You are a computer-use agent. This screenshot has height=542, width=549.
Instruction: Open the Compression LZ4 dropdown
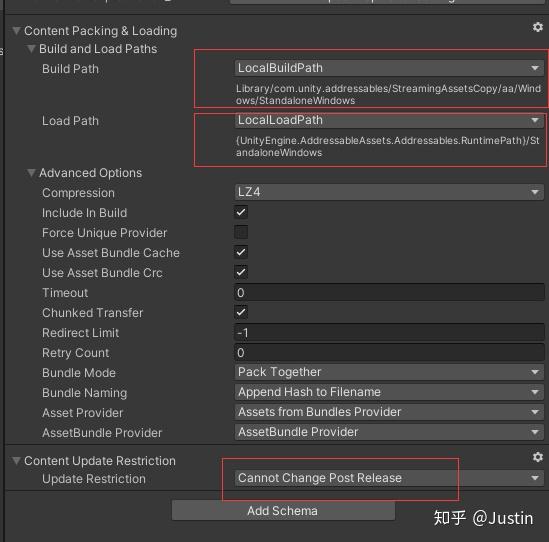(389, 192)
